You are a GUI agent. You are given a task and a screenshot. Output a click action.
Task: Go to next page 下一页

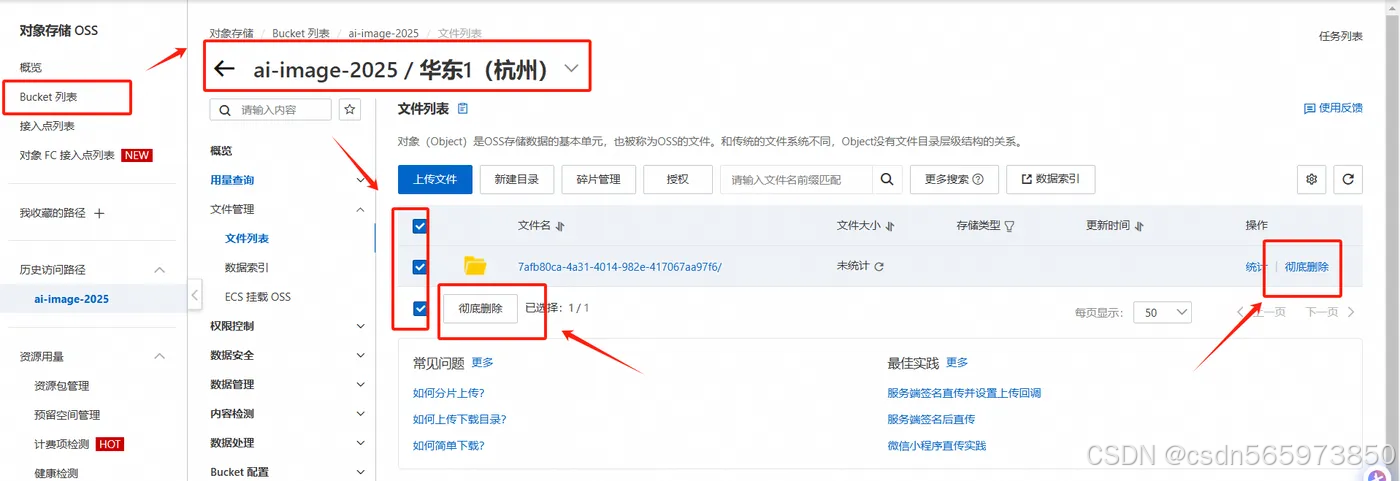[1331, 312]
